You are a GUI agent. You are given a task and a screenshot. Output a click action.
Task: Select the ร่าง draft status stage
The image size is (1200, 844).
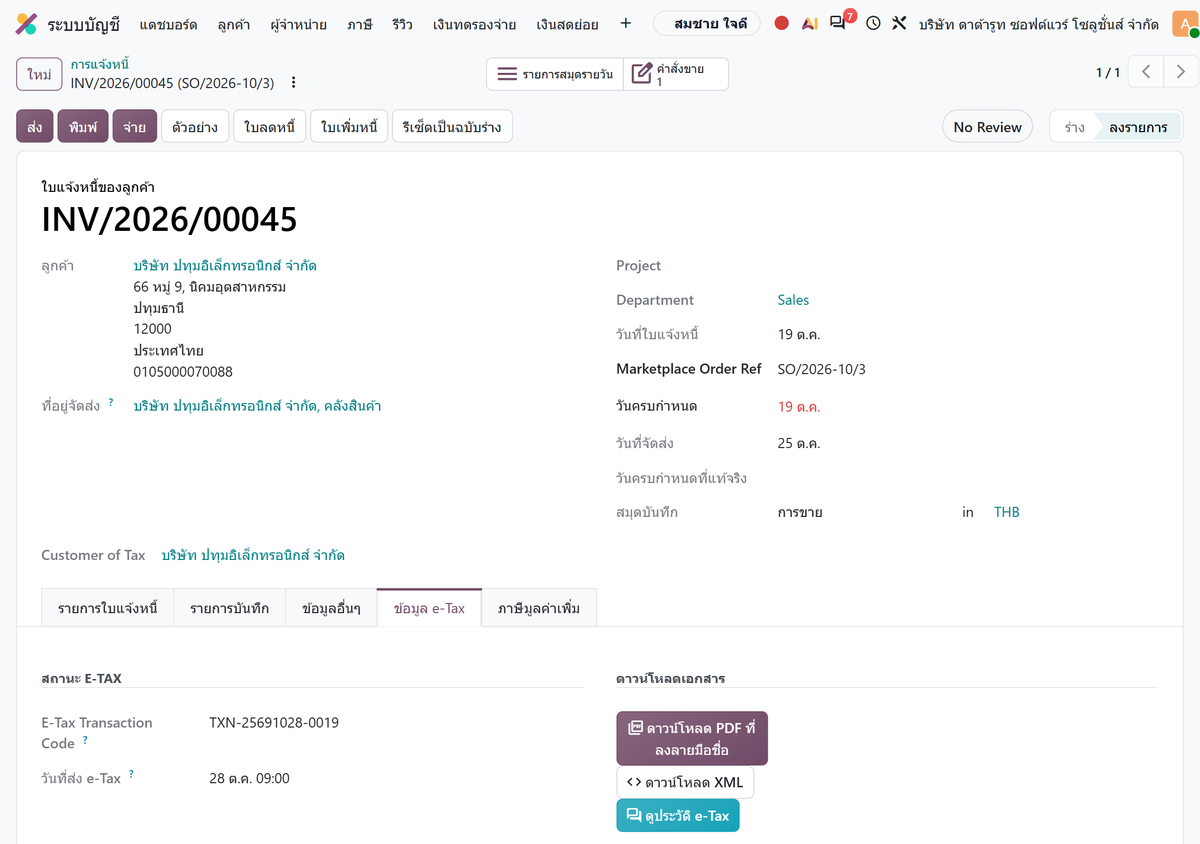1074,127
